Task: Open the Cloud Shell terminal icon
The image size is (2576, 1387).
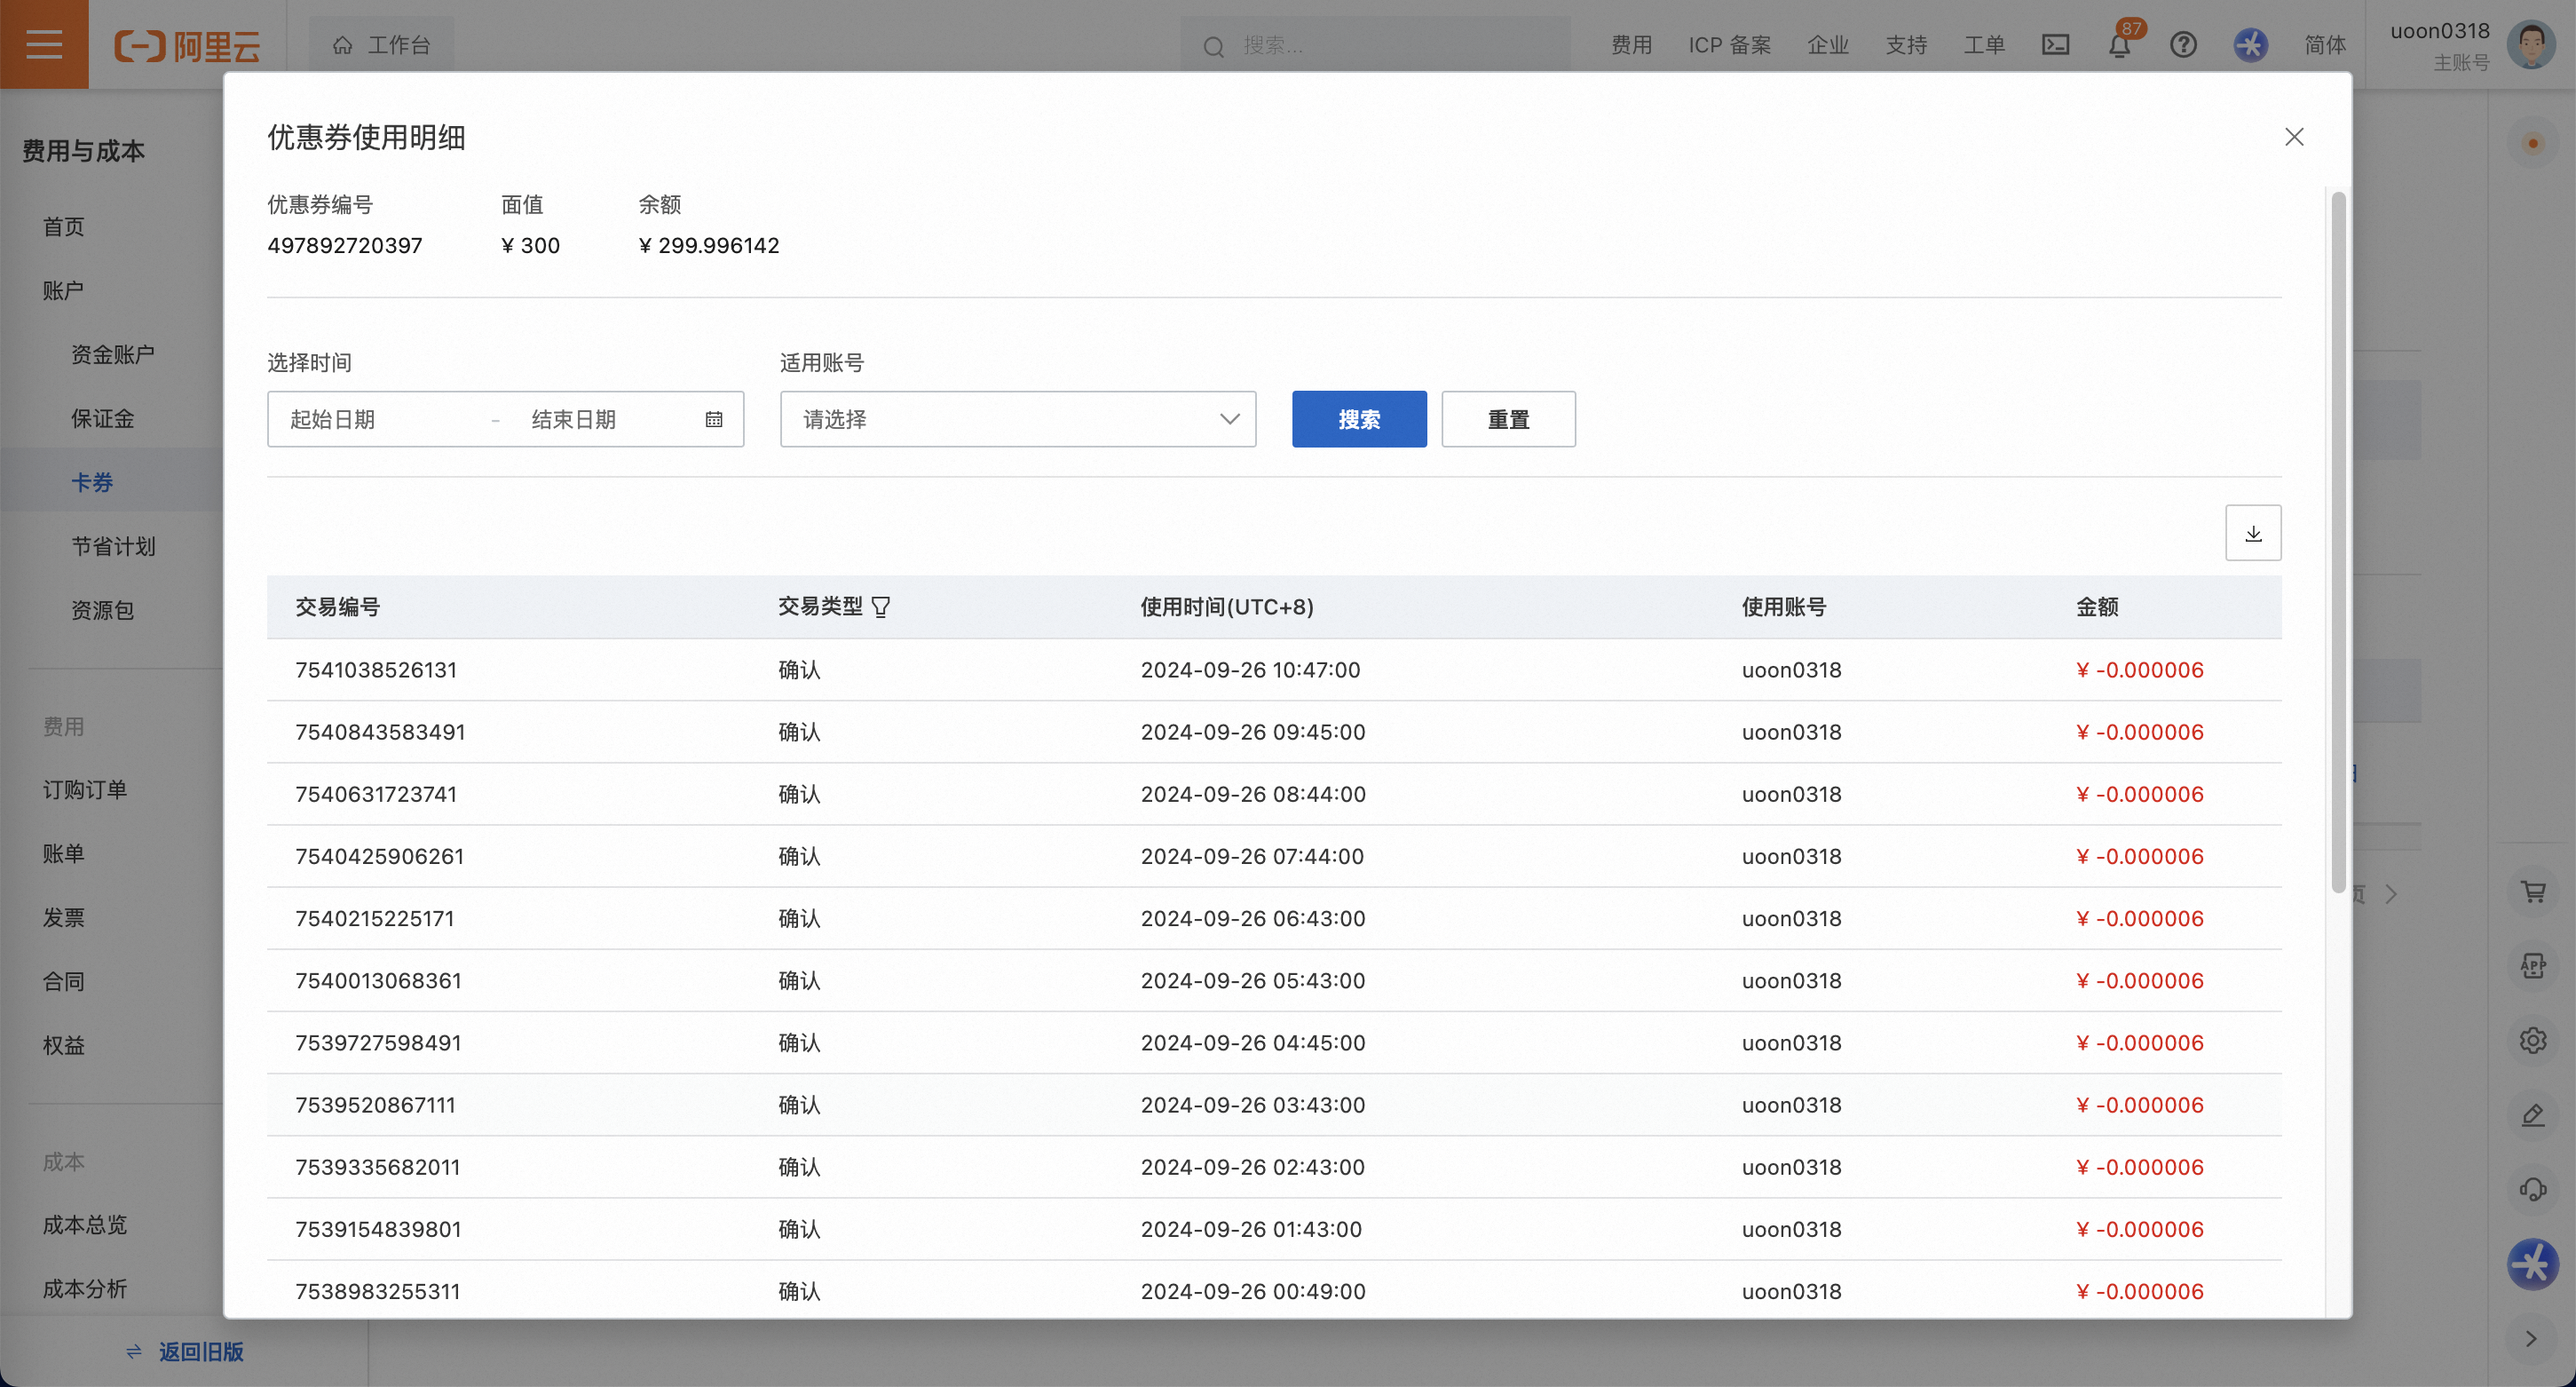Action: coord(2055,45)
